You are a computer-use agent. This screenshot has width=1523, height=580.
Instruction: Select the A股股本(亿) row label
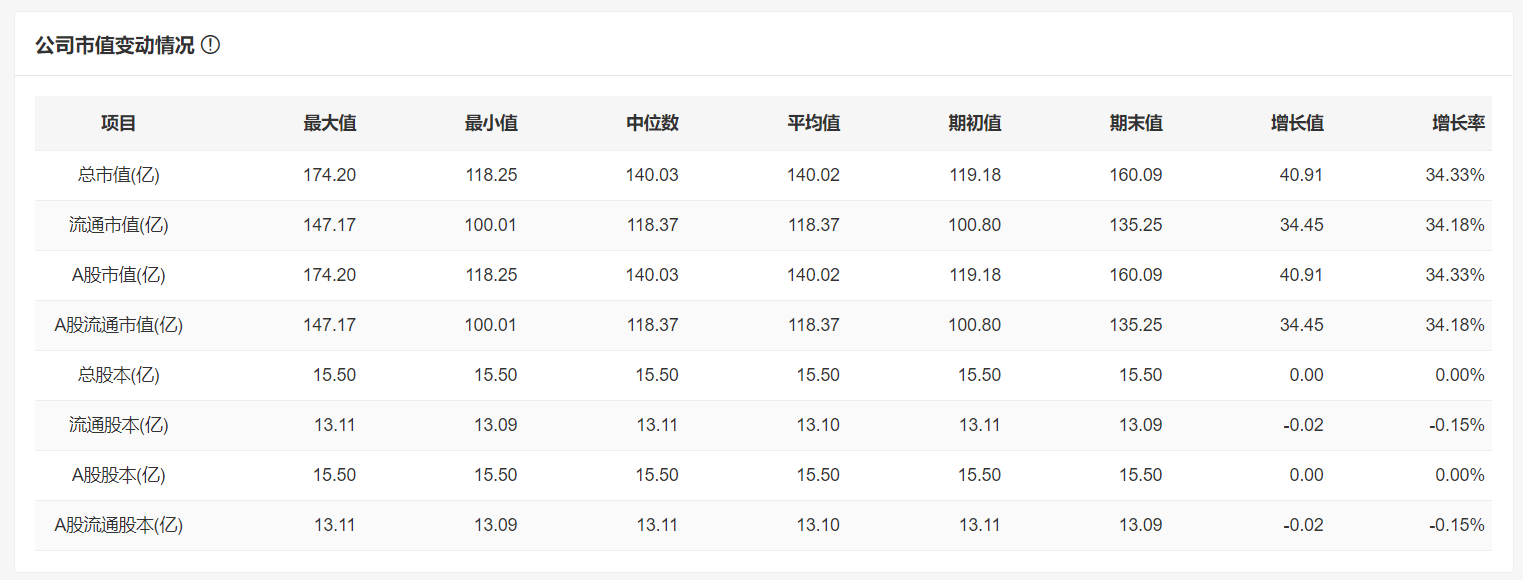click(119, 475)
